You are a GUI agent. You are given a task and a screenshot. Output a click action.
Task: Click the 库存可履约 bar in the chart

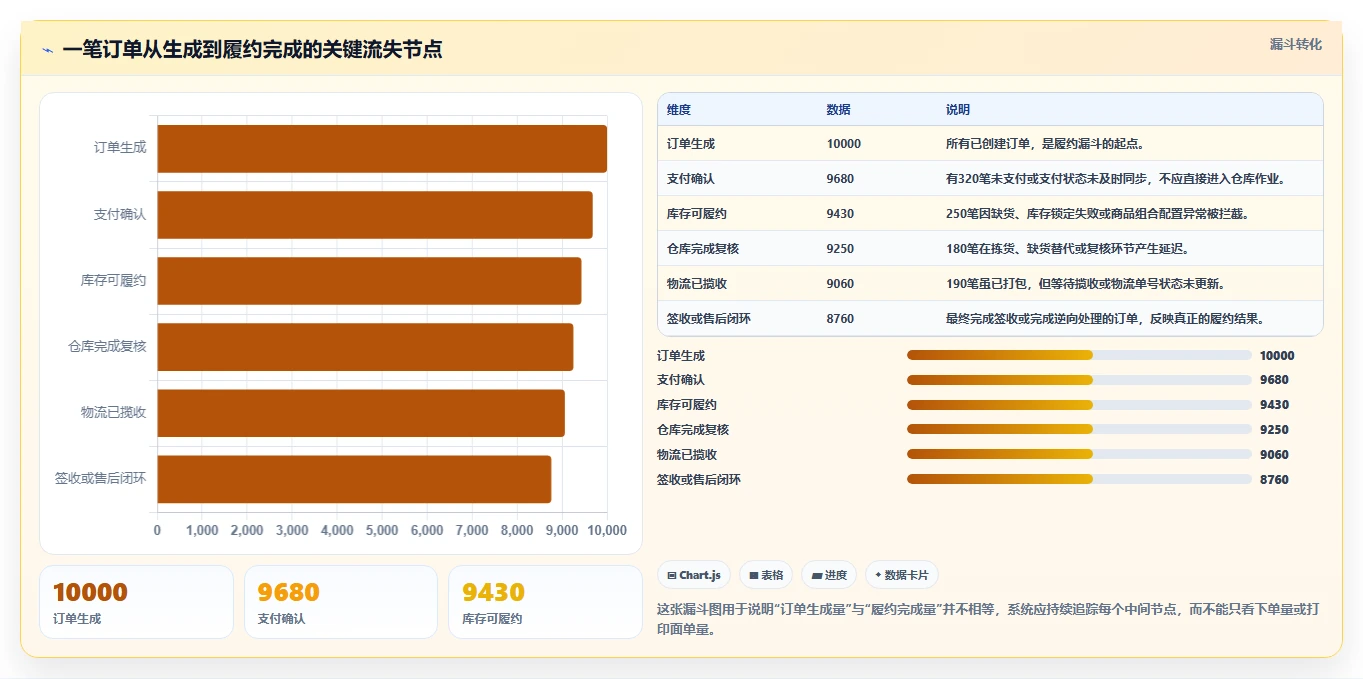[369, 281]
